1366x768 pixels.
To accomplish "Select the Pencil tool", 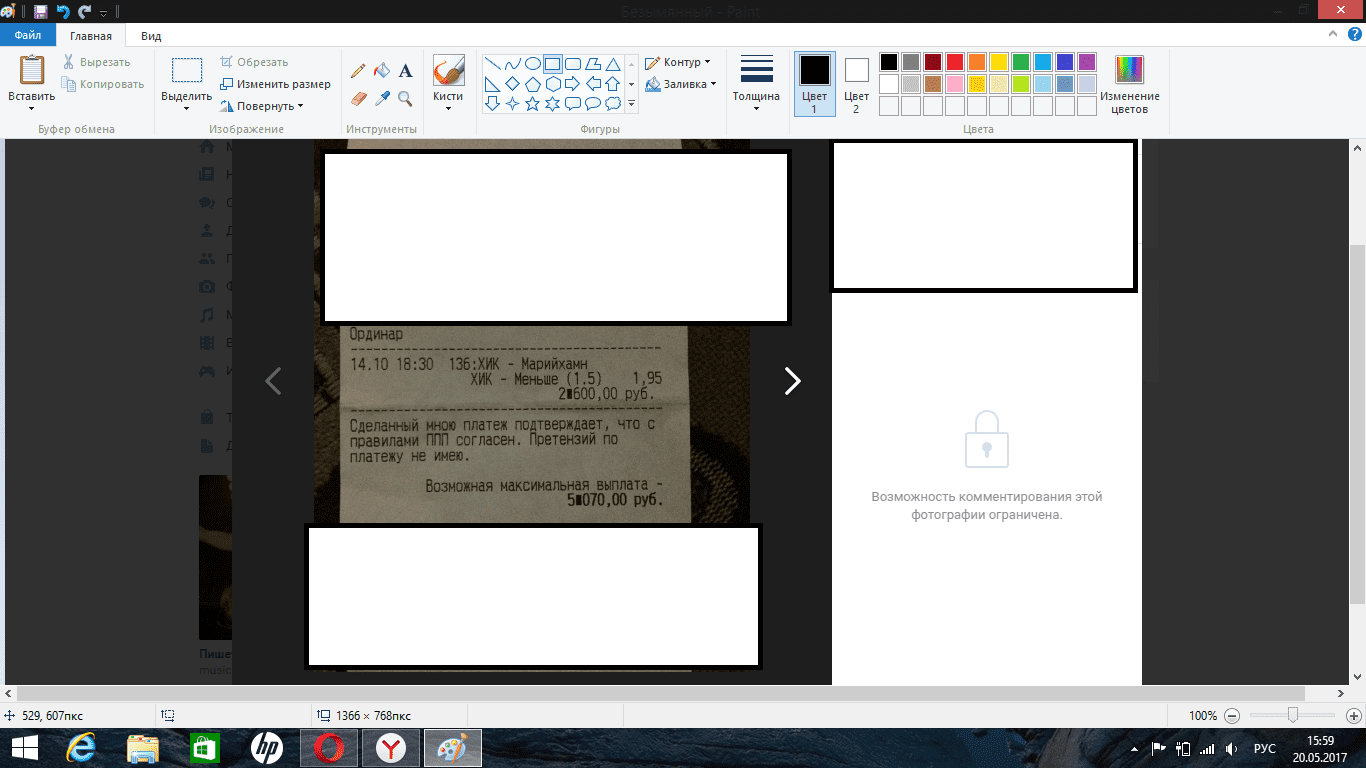I will [358, 71].
